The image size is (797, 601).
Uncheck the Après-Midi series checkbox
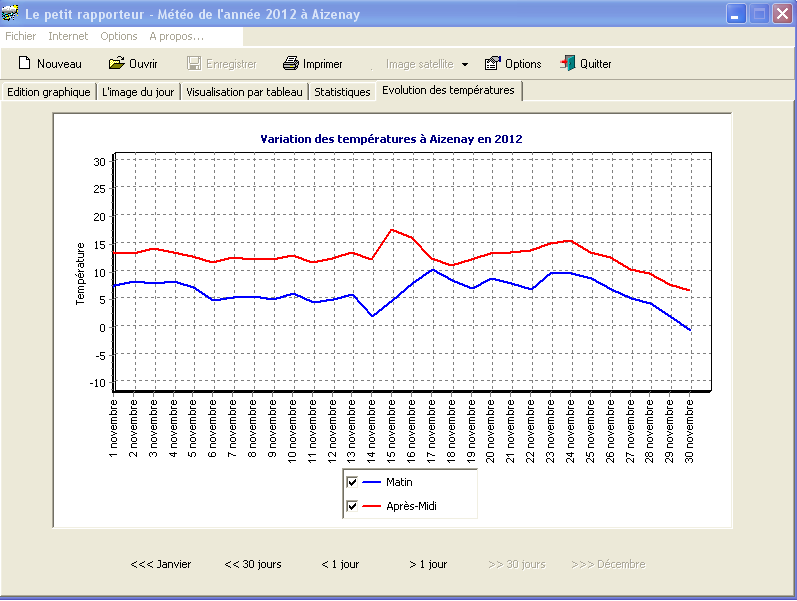352,507
